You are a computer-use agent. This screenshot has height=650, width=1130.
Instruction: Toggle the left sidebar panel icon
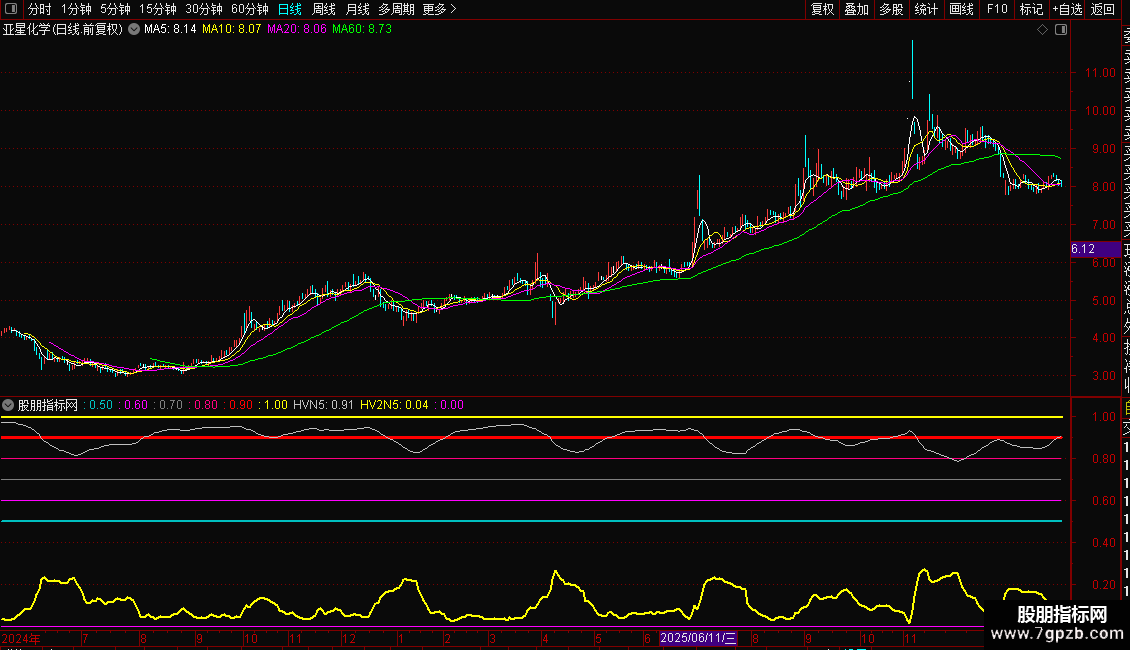[11, 9]
